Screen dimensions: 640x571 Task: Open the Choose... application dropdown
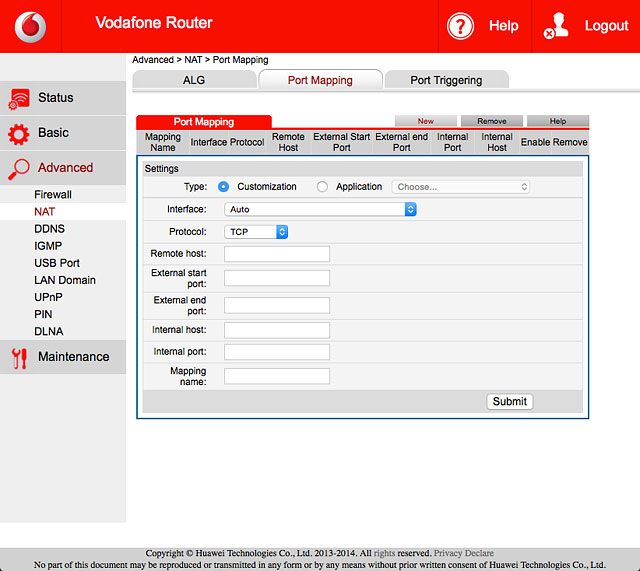[x=460, y=187]
